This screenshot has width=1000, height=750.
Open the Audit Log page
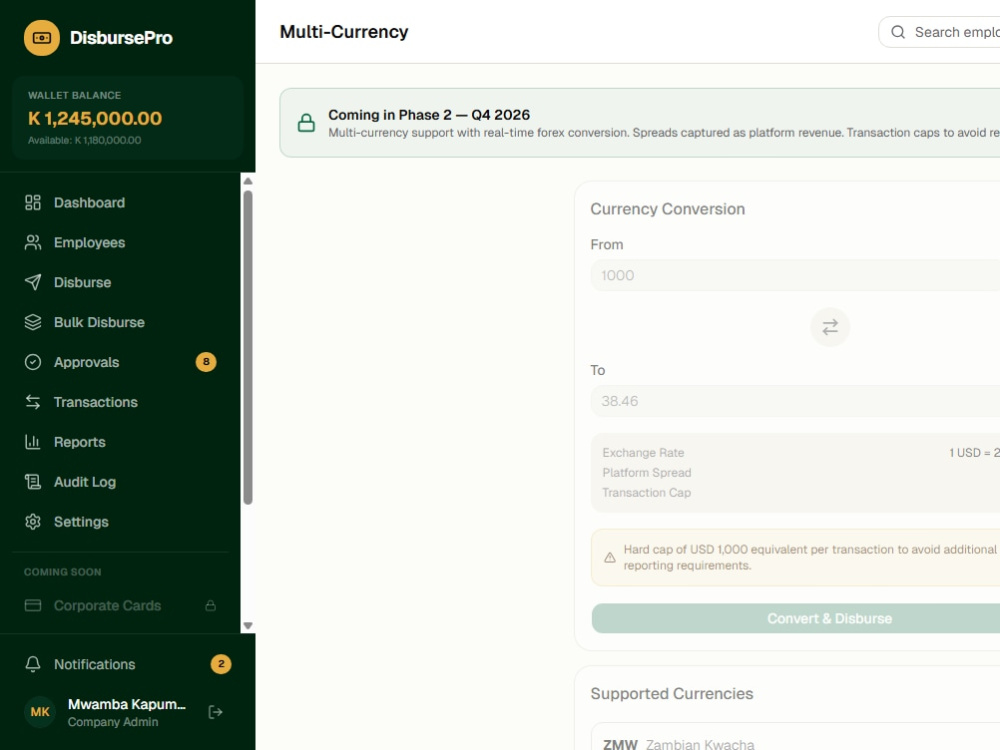(x=121, y=482)
